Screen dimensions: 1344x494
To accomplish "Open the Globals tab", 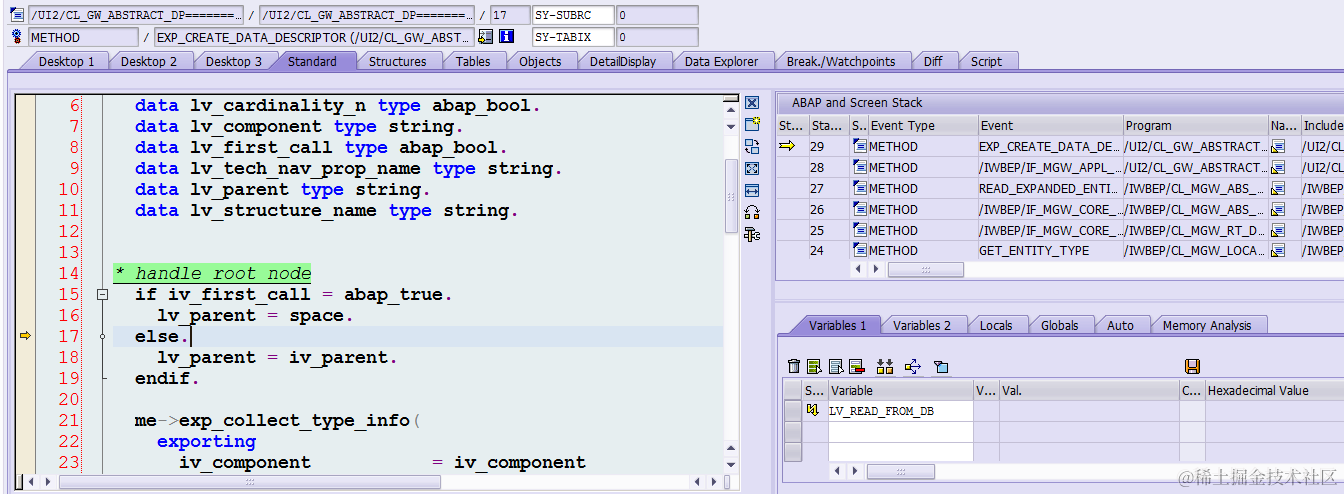I will tap(1059, 325).
